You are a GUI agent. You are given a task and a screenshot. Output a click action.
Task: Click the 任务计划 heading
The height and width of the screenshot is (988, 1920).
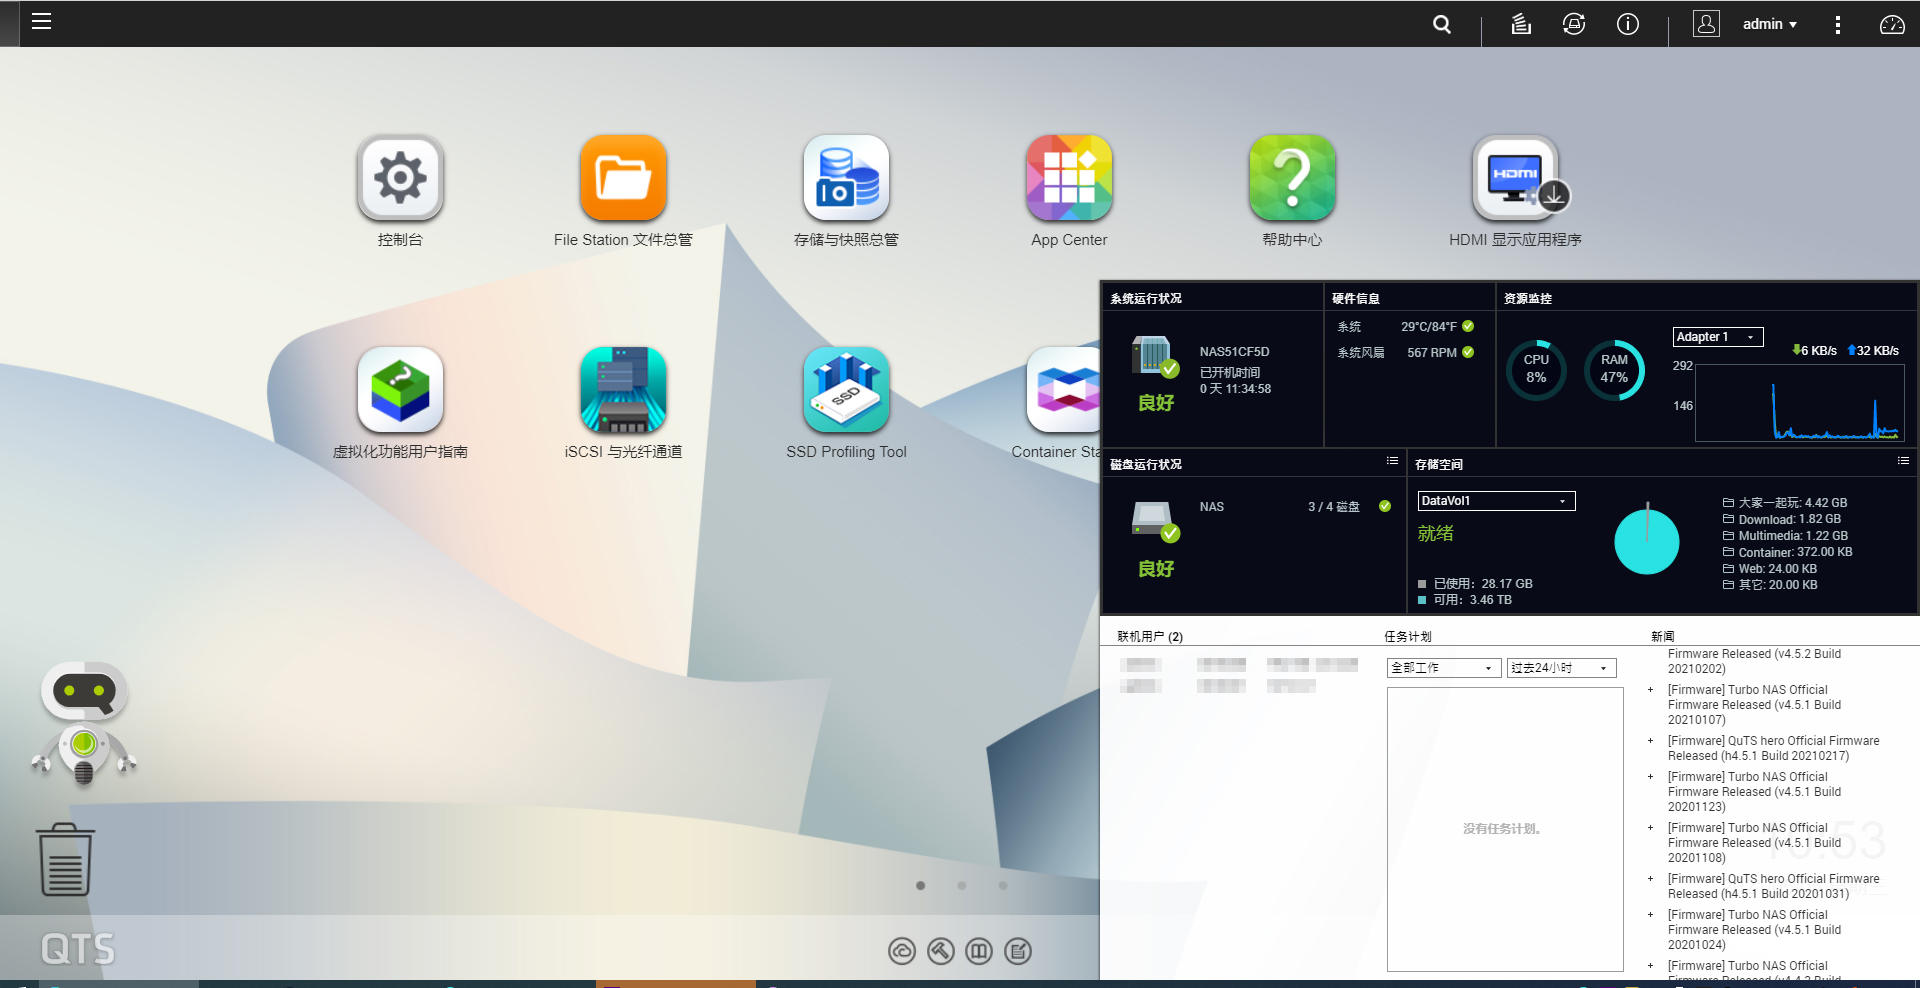1408,637
